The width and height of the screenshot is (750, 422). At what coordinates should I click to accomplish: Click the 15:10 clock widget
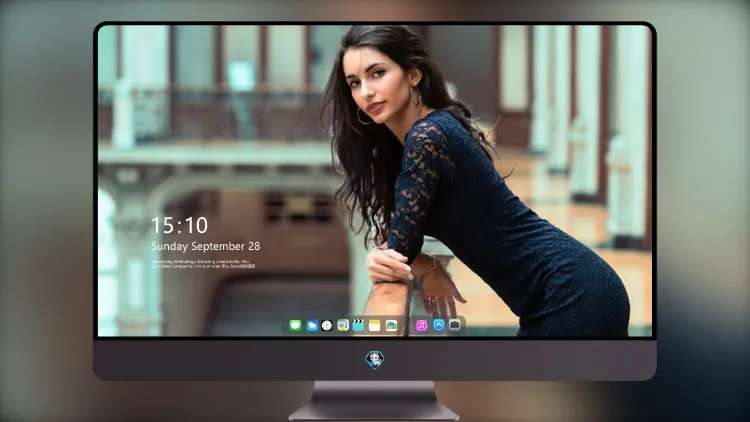[179, 225]
